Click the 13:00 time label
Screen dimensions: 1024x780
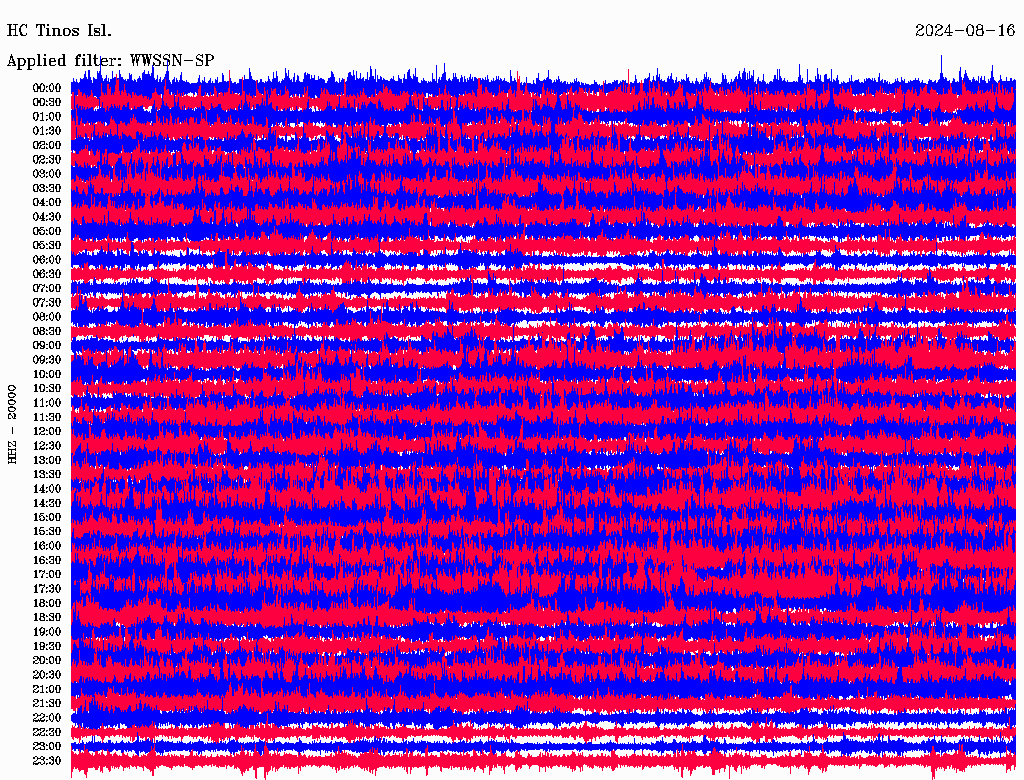pos(47,461)
